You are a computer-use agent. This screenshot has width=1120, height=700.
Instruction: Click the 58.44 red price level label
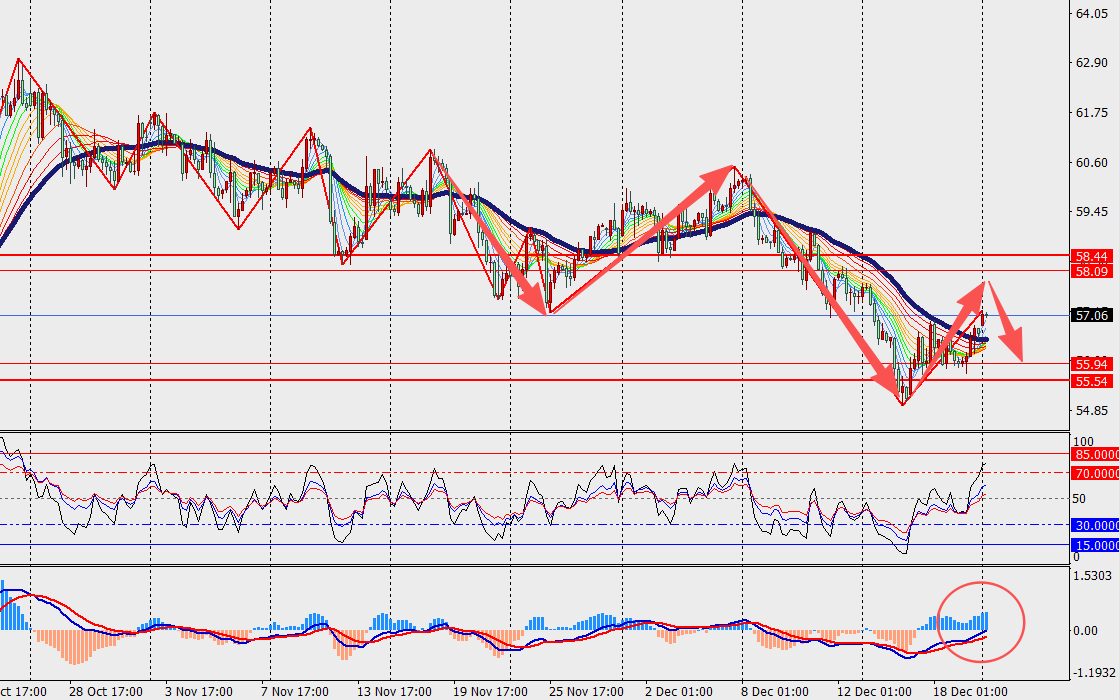coord(1092,256)
